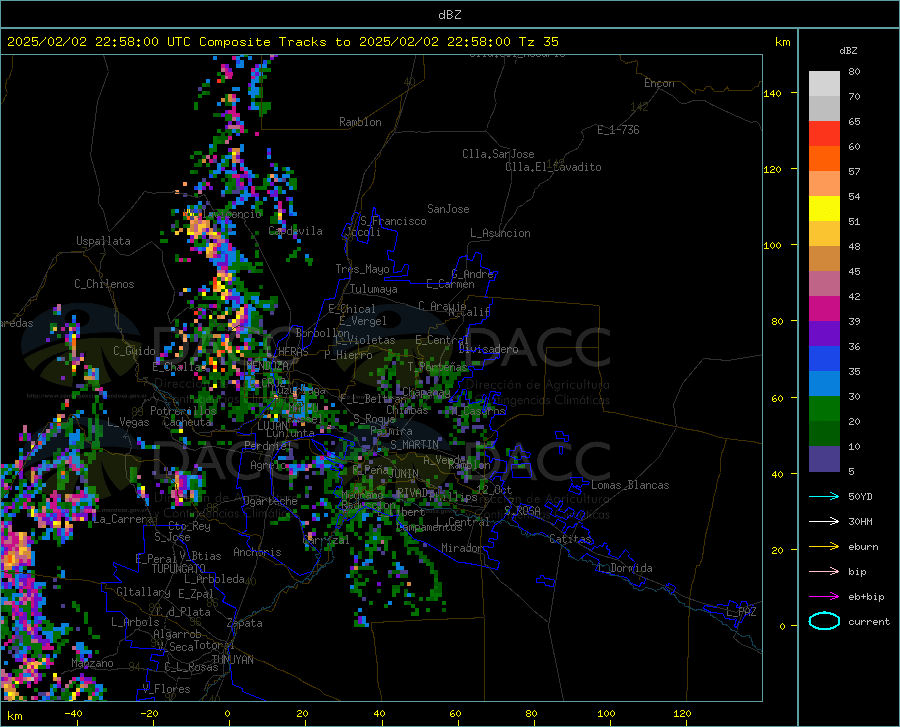Click the Capdevila map label
900x727 pixels.
tap(296, 231)
